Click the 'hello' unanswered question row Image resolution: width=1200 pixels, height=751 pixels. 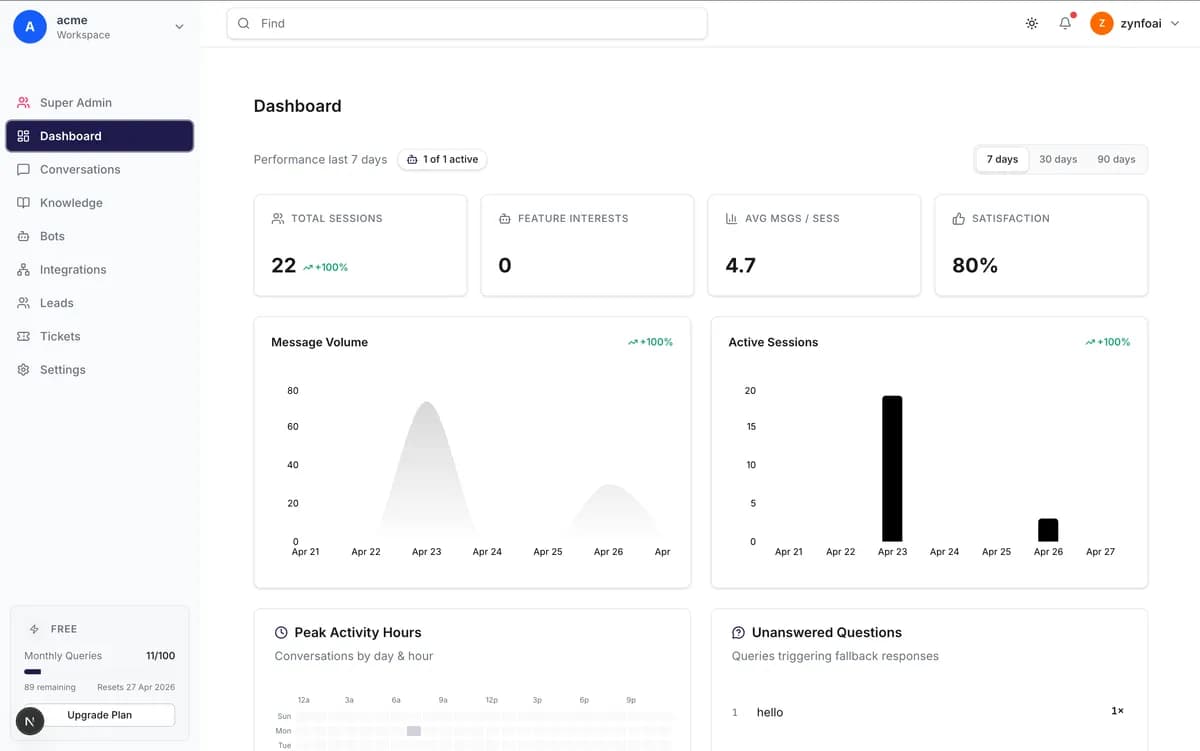[x=929, y=712]
